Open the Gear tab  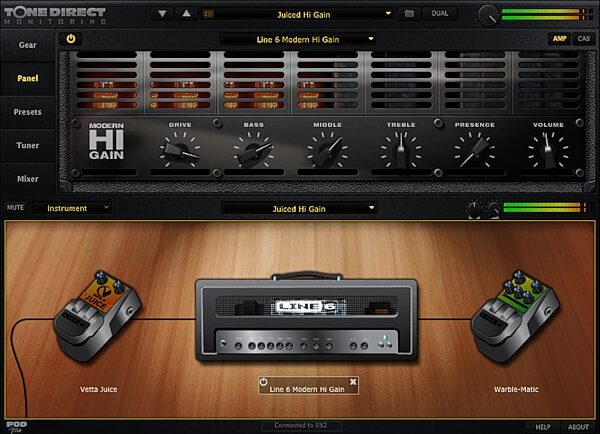tap(28, 45)
